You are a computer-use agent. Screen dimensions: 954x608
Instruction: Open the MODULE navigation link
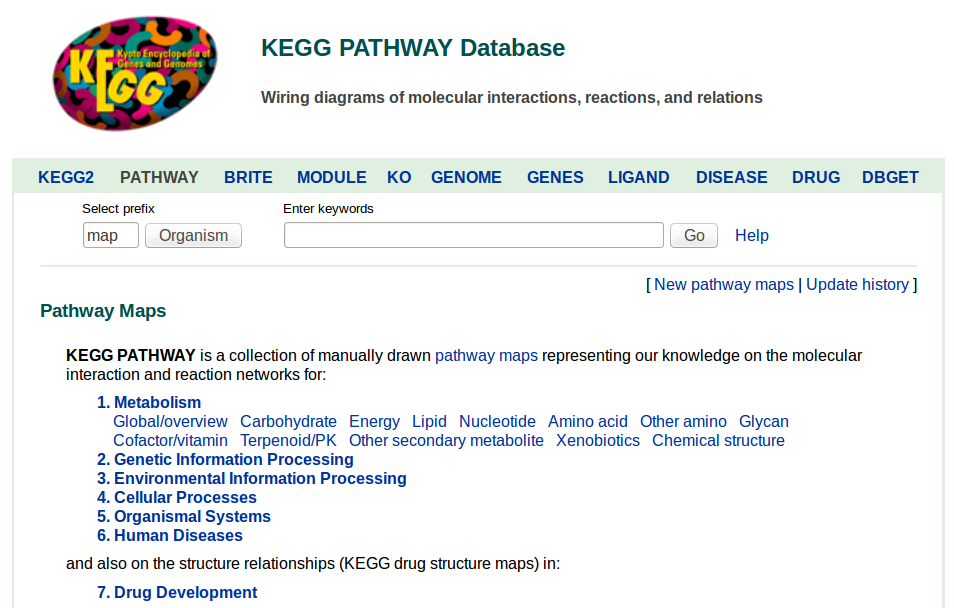tap(332, 177)
